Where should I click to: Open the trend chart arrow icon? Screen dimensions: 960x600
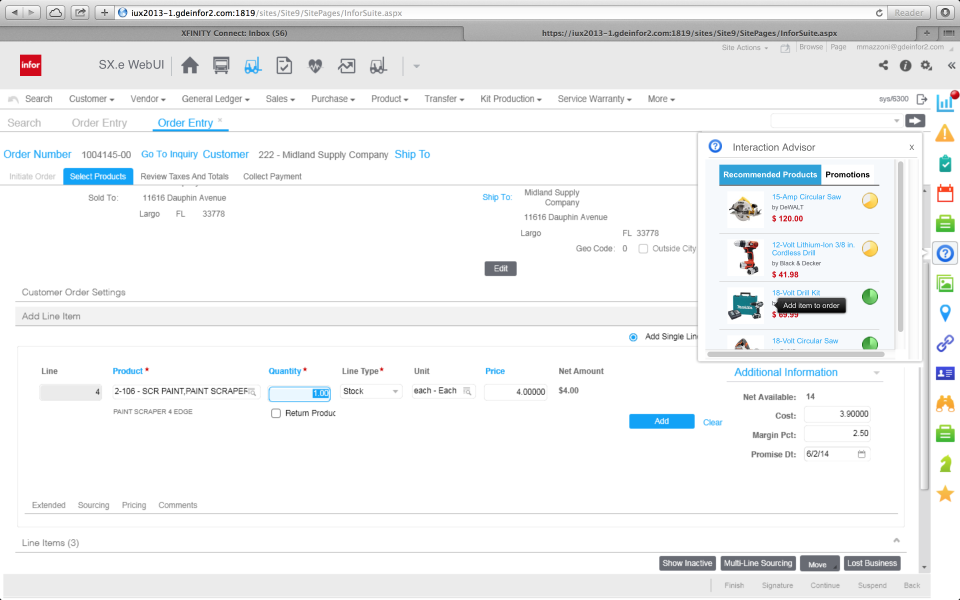[x=347, y=66]
